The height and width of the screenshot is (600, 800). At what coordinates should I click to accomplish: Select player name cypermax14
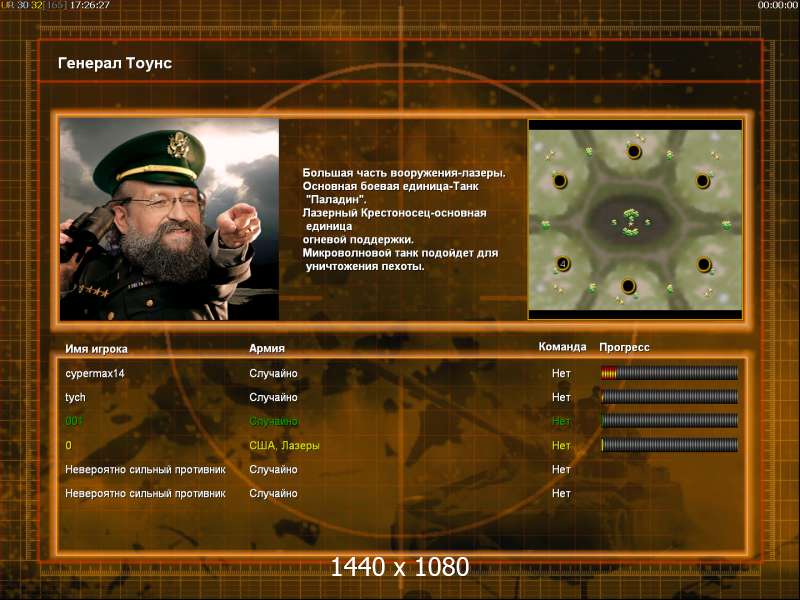tap(95, 373)
